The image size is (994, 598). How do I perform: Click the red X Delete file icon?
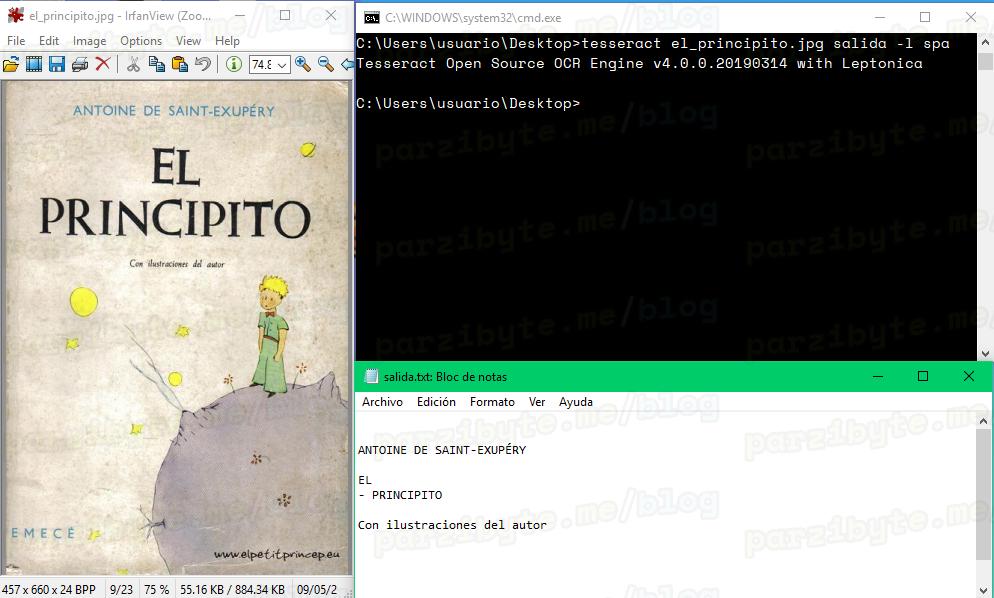[x=102, y=64]
